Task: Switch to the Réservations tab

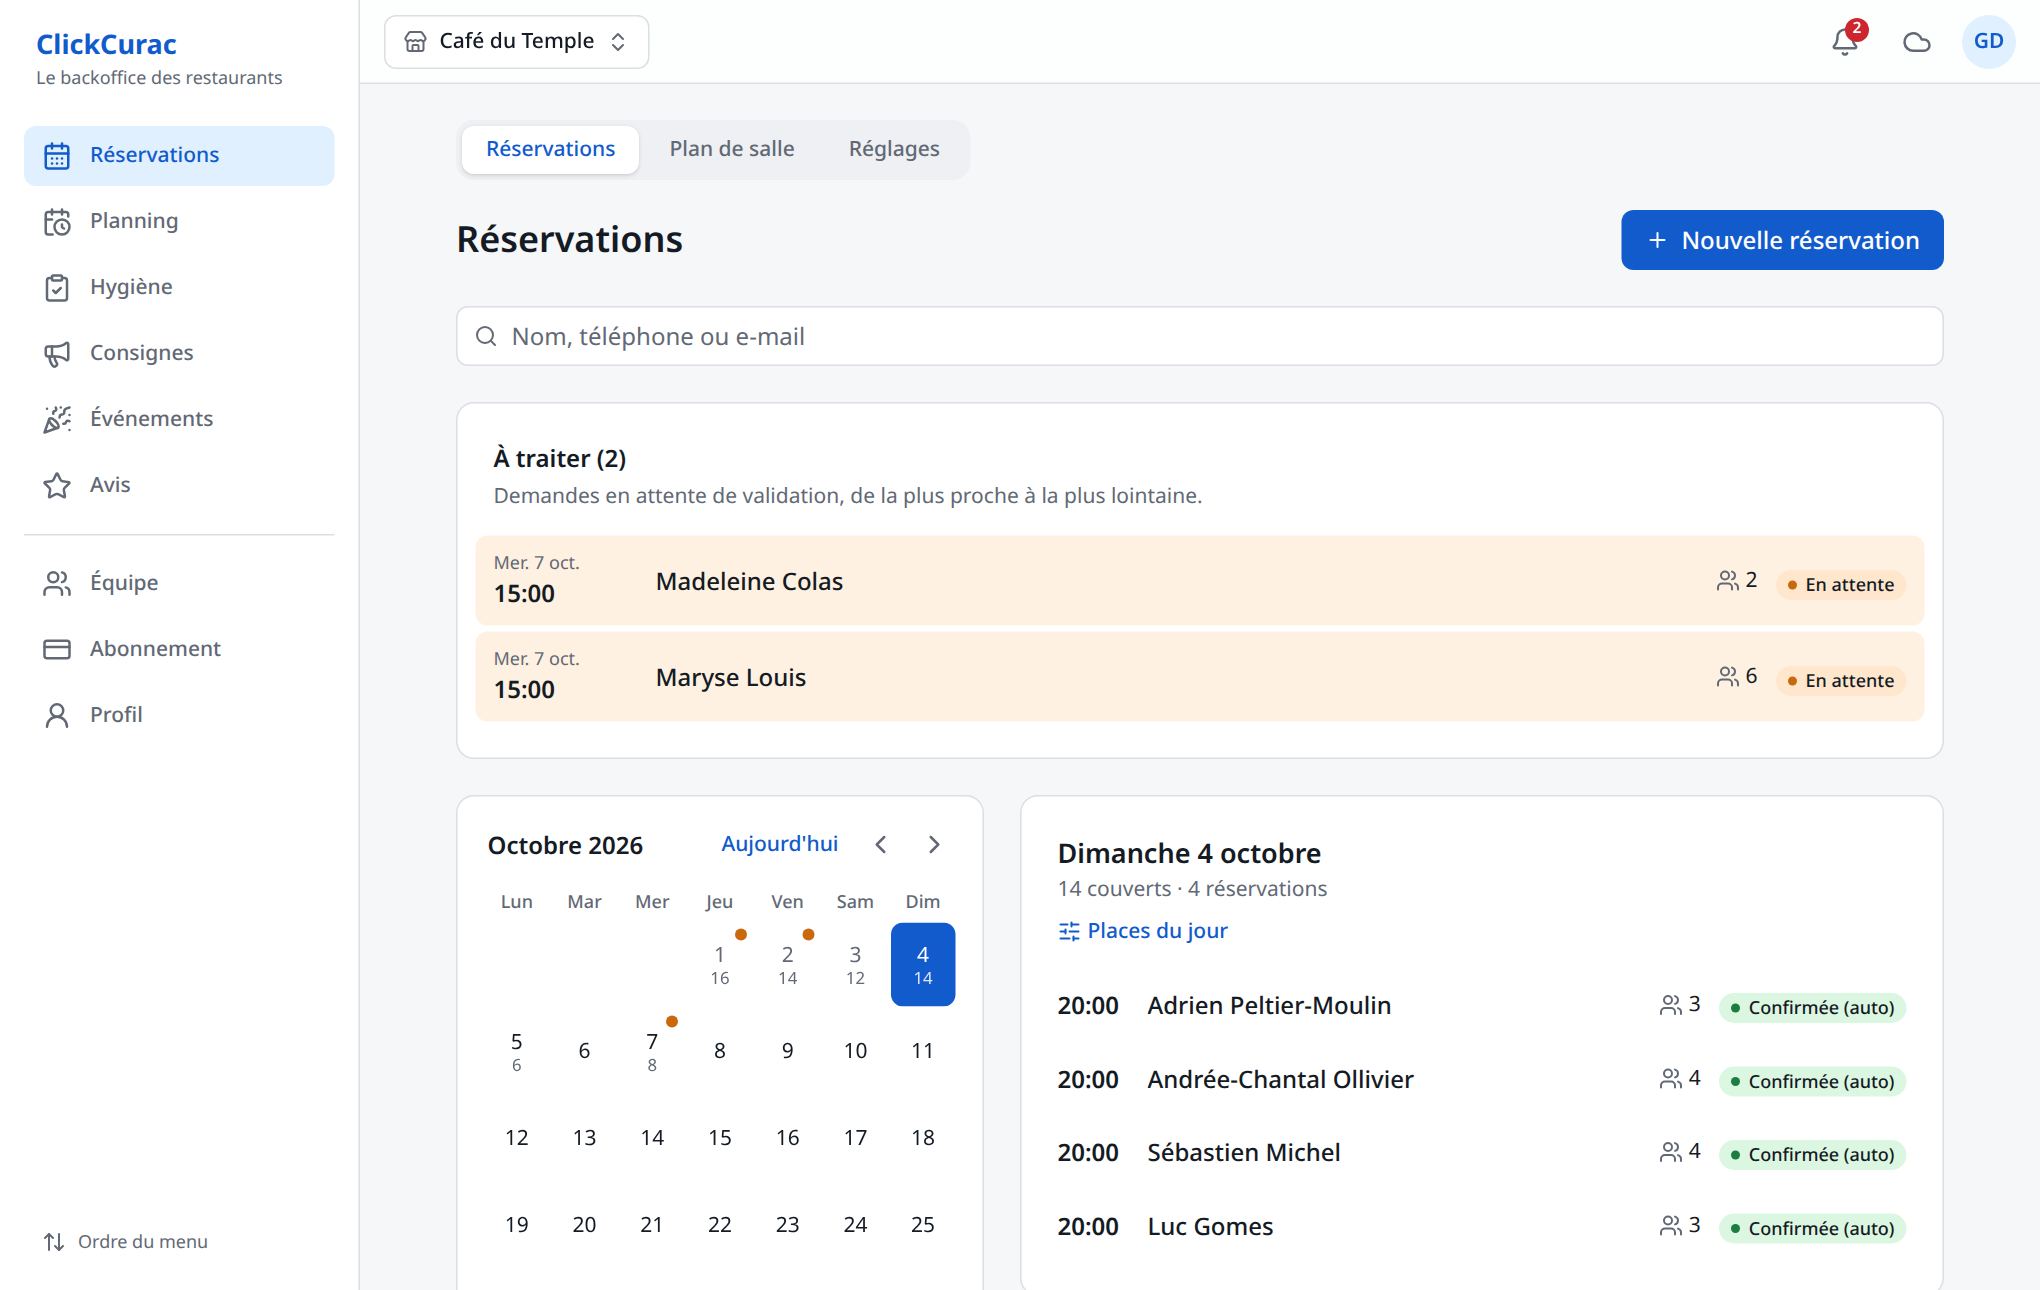Action: point(550,149)
